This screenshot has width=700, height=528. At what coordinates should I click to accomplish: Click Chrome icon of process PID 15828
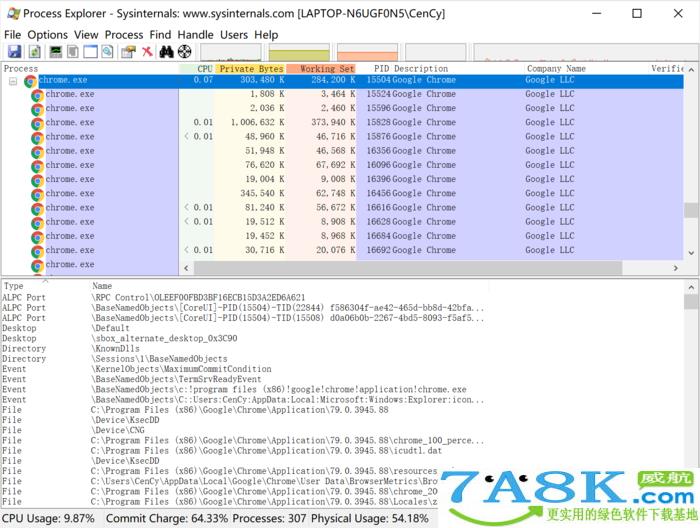[x=38, y=124]
